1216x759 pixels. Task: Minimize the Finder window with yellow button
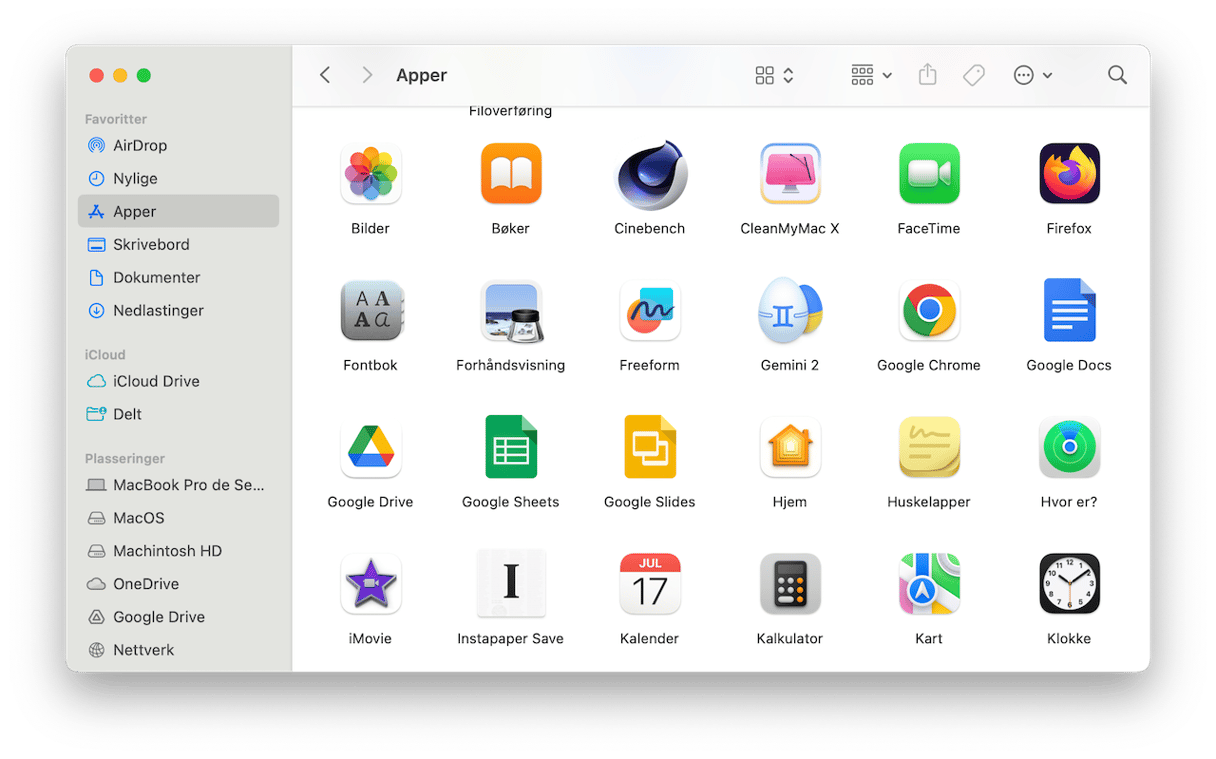[120, 75]
